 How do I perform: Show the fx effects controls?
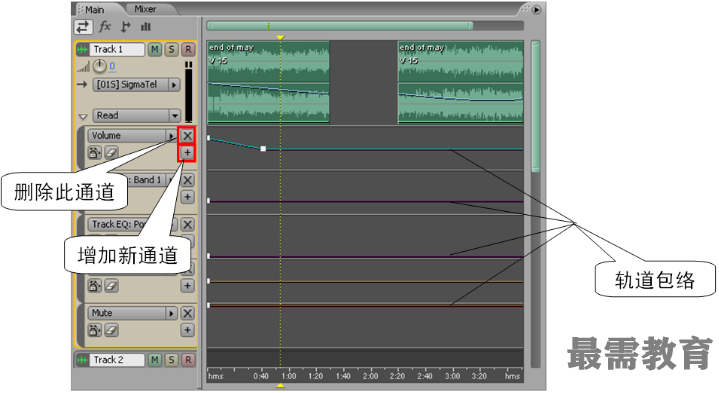(x=105, y=27)
